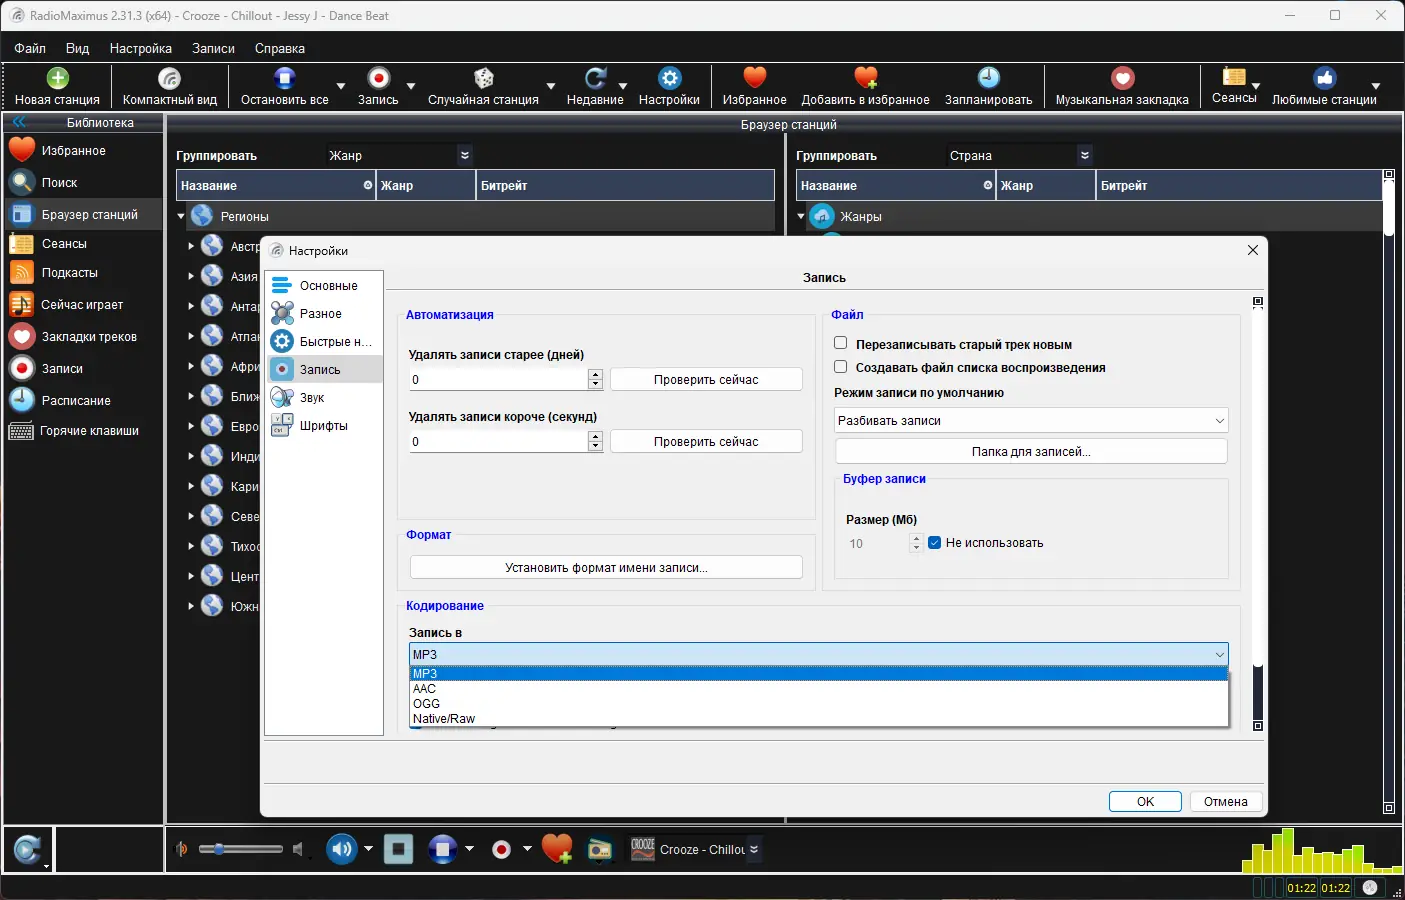Confirm settings with OK button

pyautogui.click(x=1145, y=802)
